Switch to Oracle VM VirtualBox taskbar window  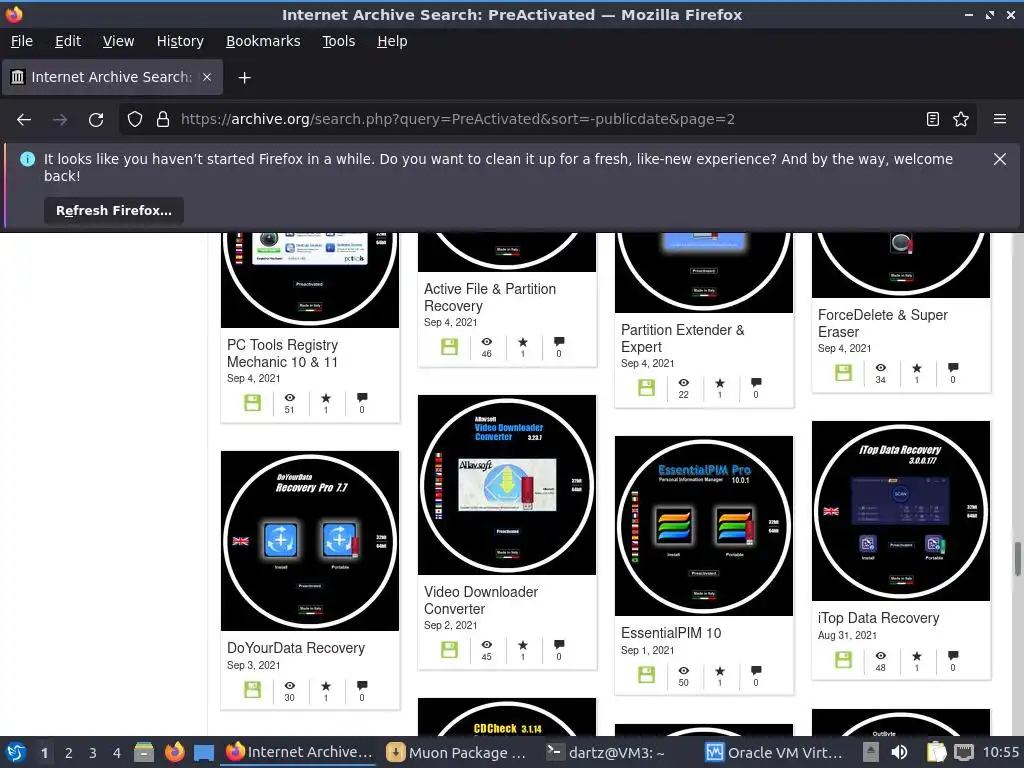(775, 753)
